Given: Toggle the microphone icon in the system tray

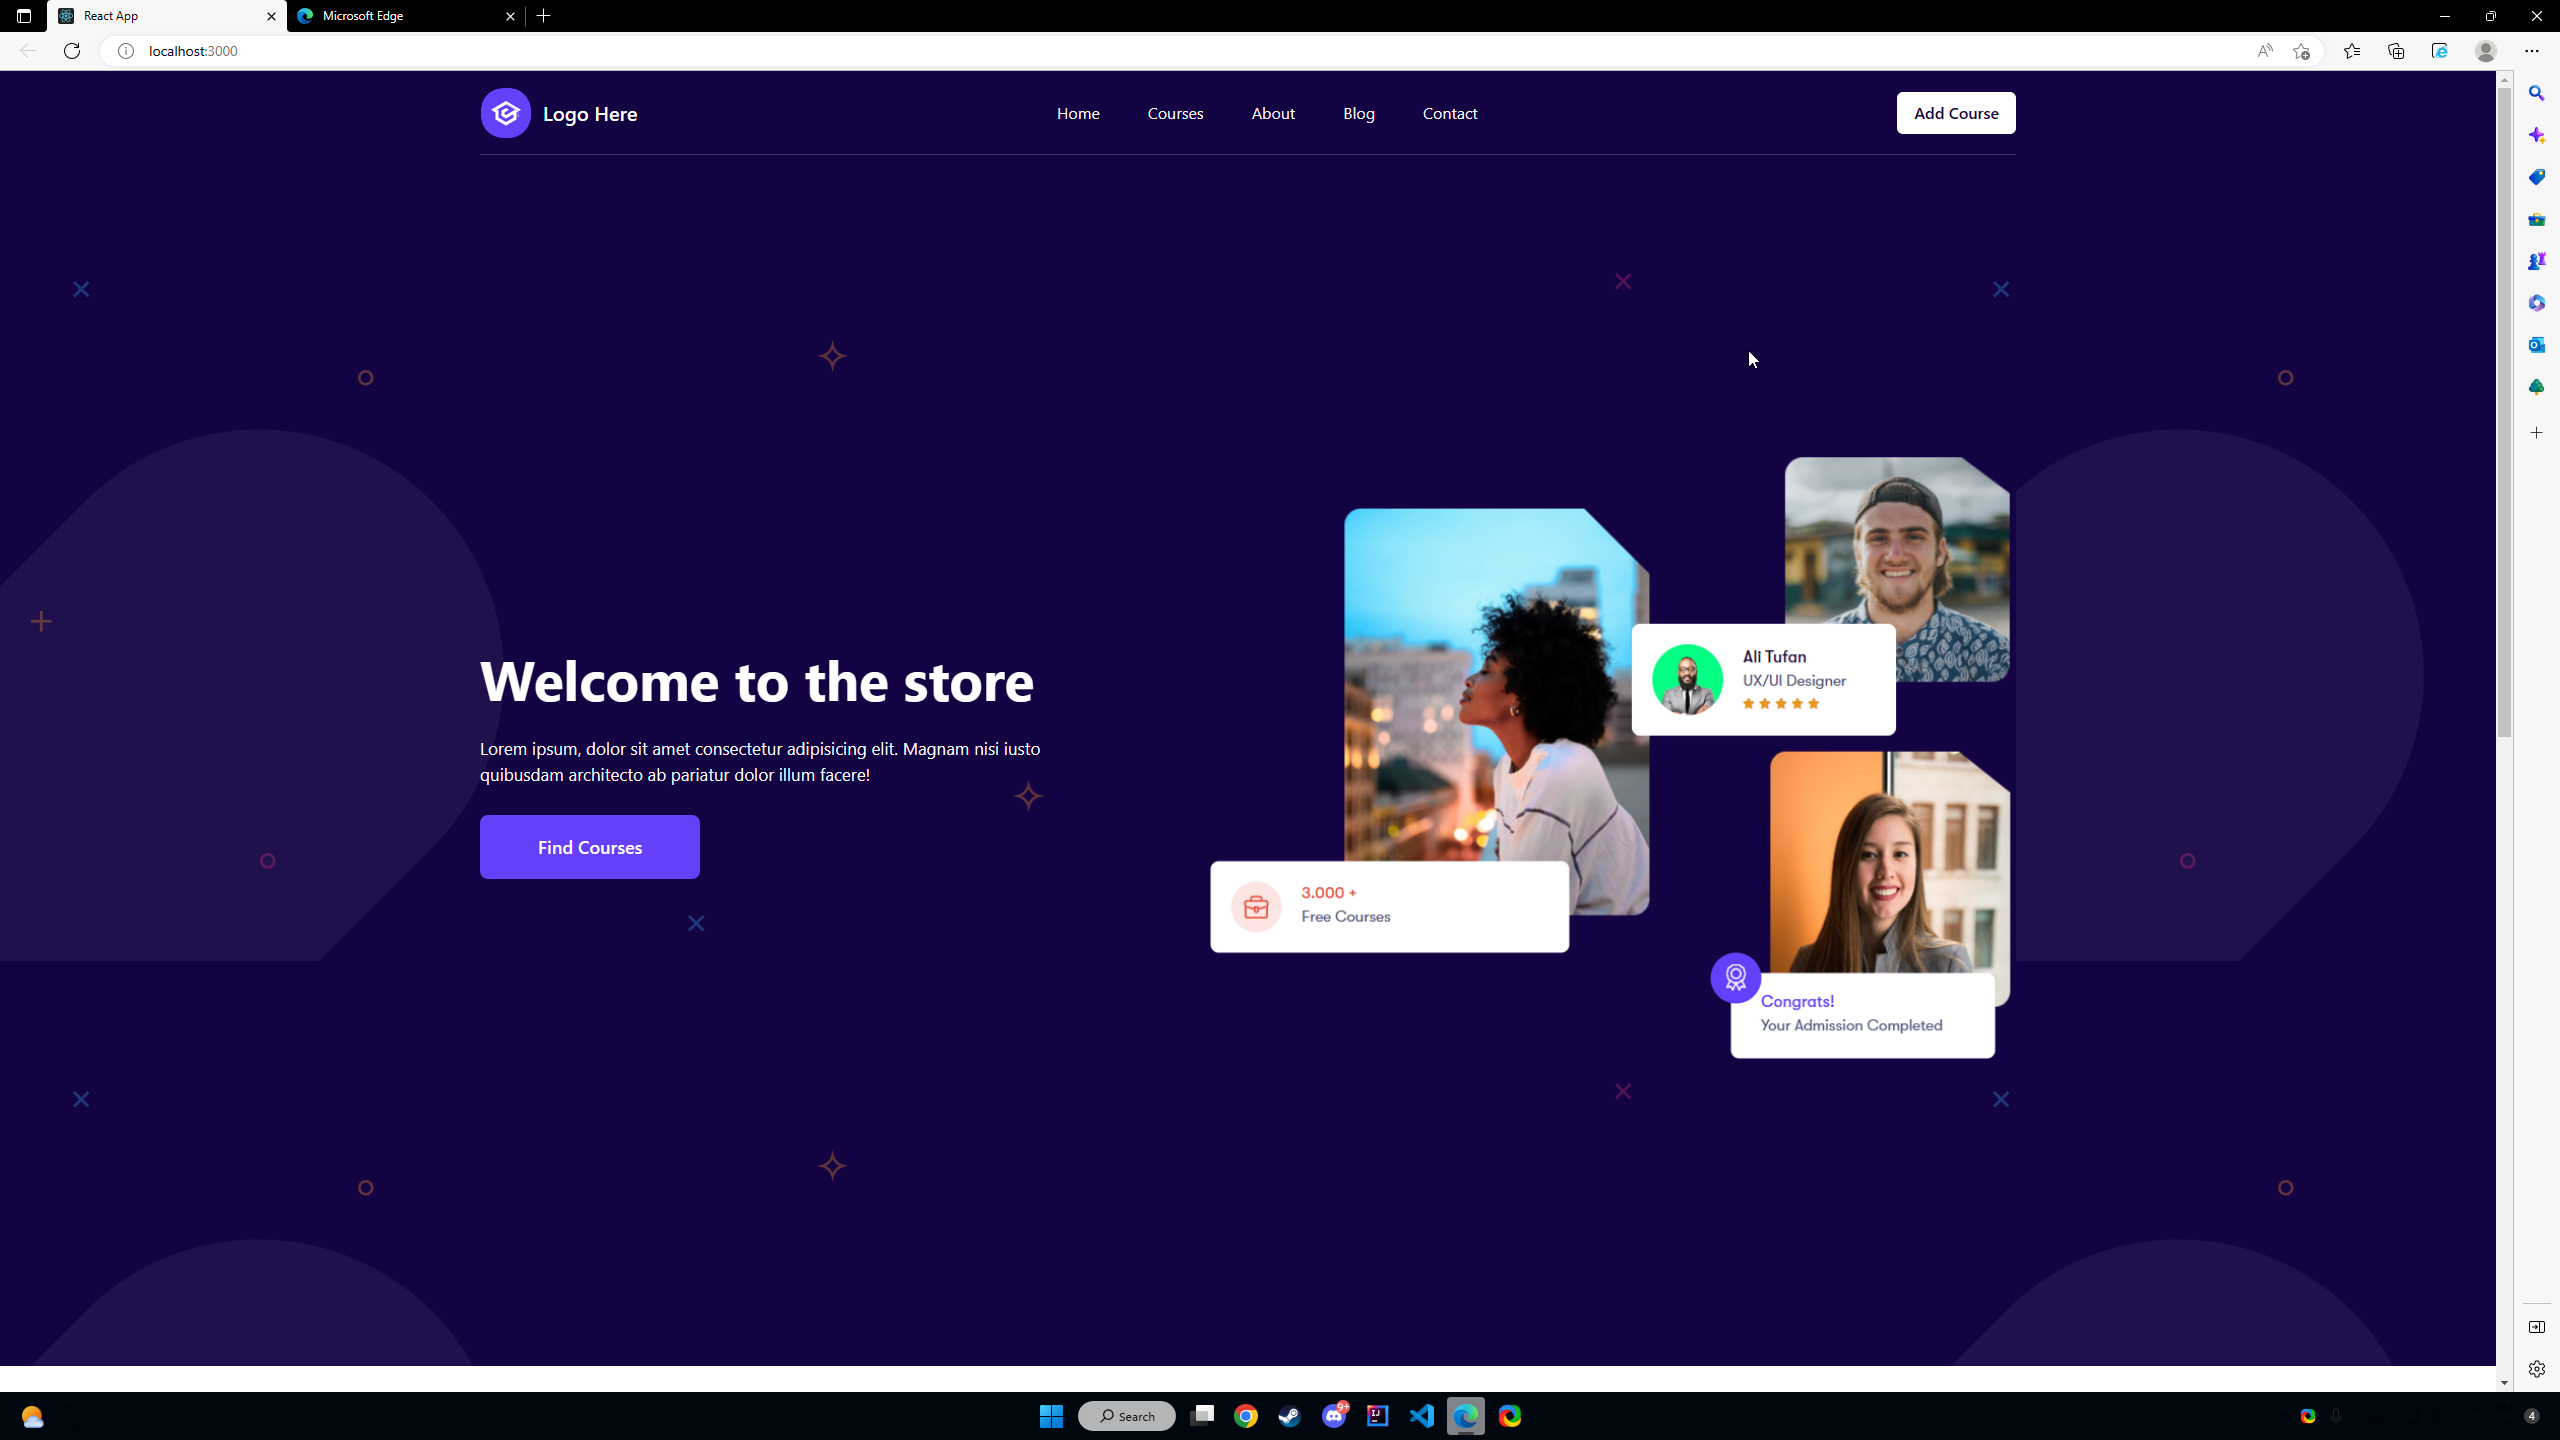Looking at the screenshot, I should pos(2336,1416).
